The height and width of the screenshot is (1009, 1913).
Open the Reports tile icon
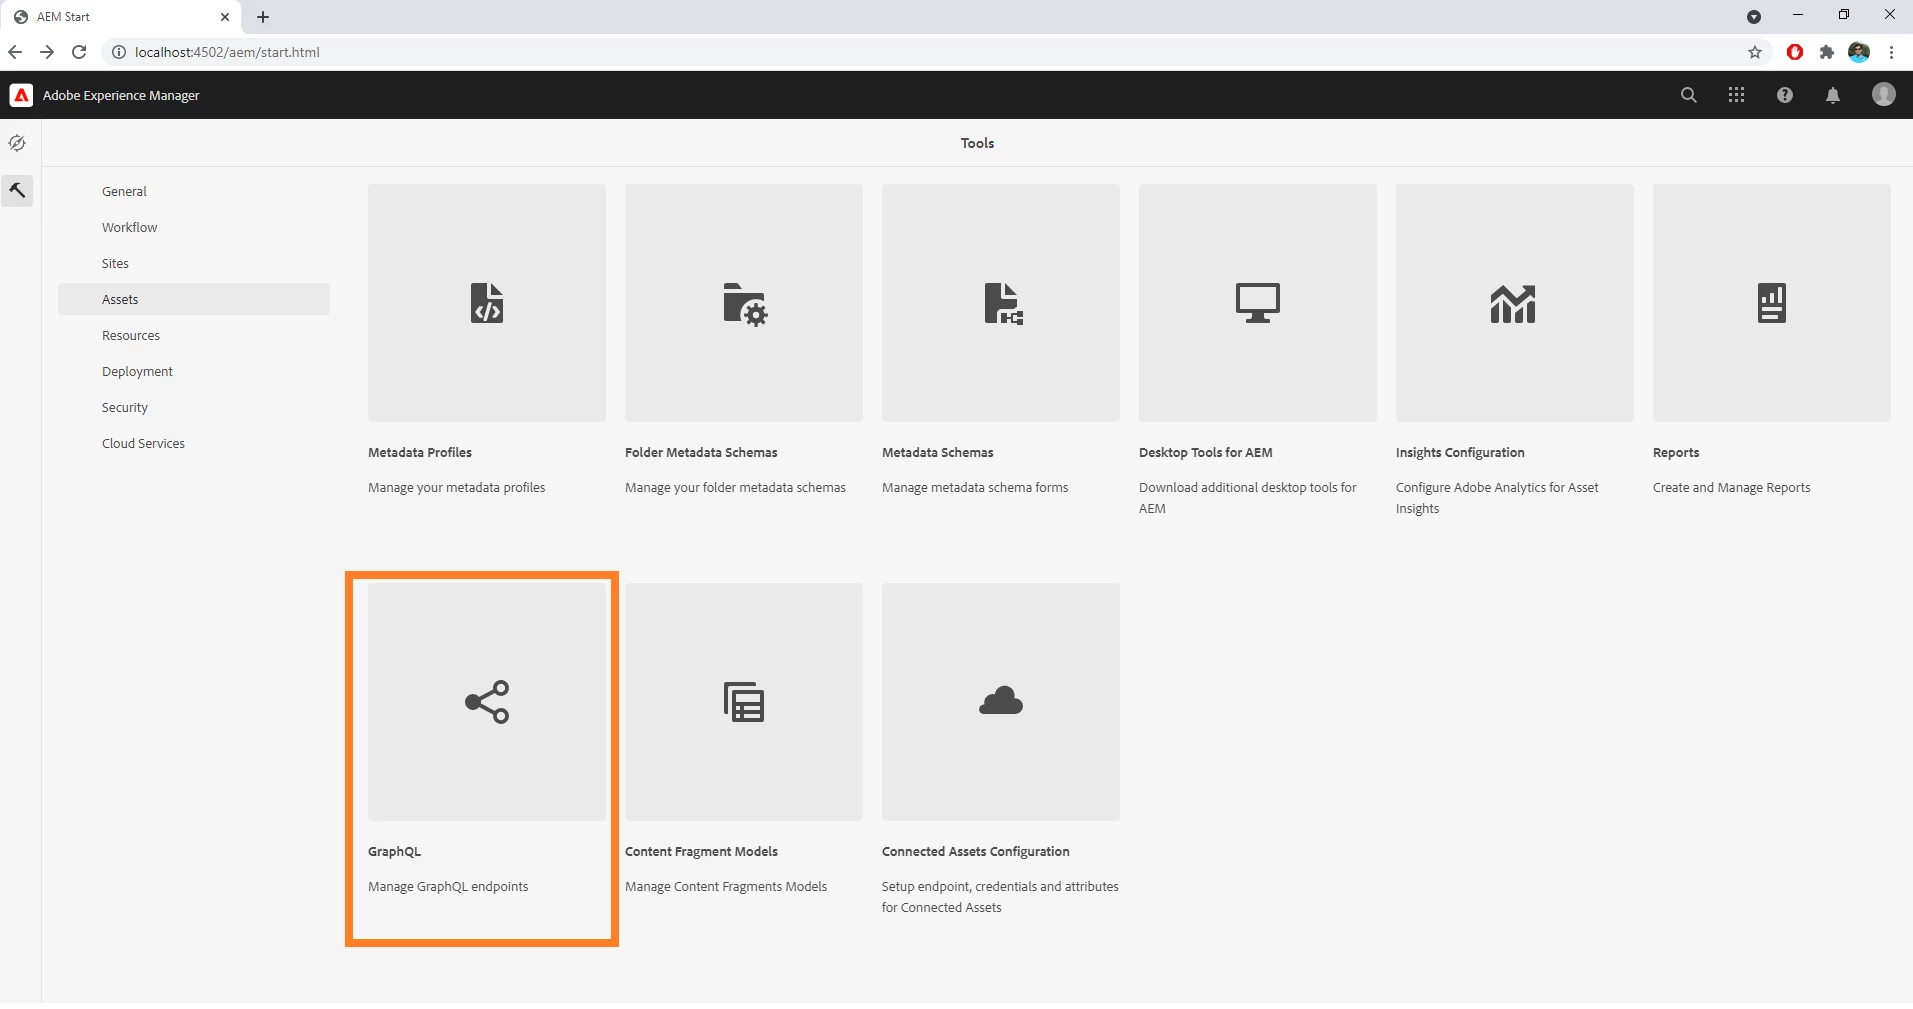click(x=1772, y=303)
